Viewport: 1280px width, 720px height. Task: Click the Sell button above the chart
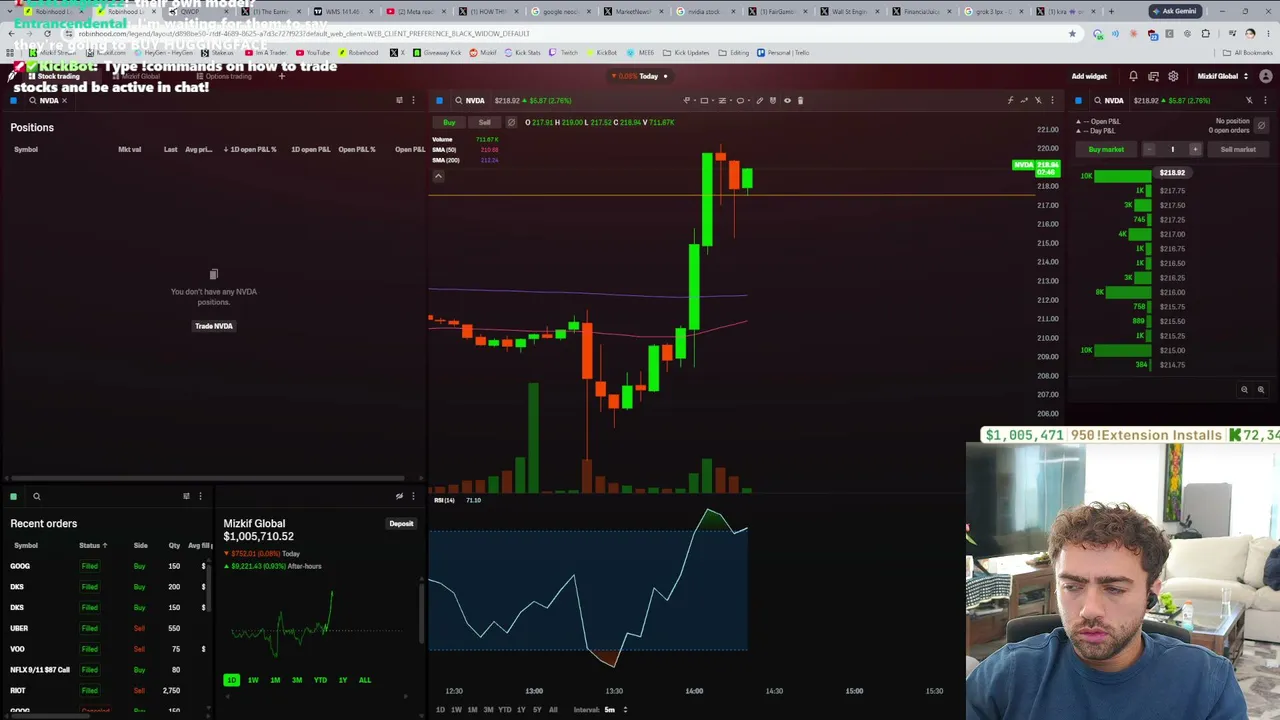[x=484, y=122]
